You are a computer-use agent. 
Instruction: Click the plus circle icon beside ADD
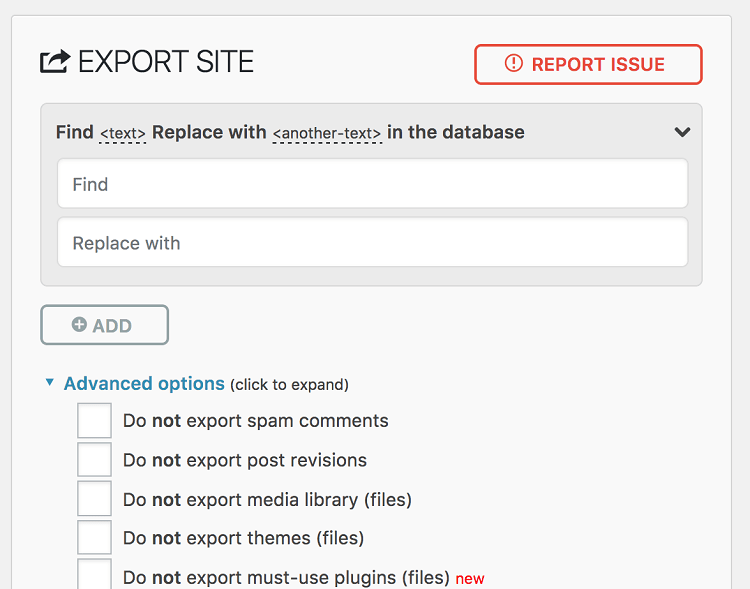(79, 324)
